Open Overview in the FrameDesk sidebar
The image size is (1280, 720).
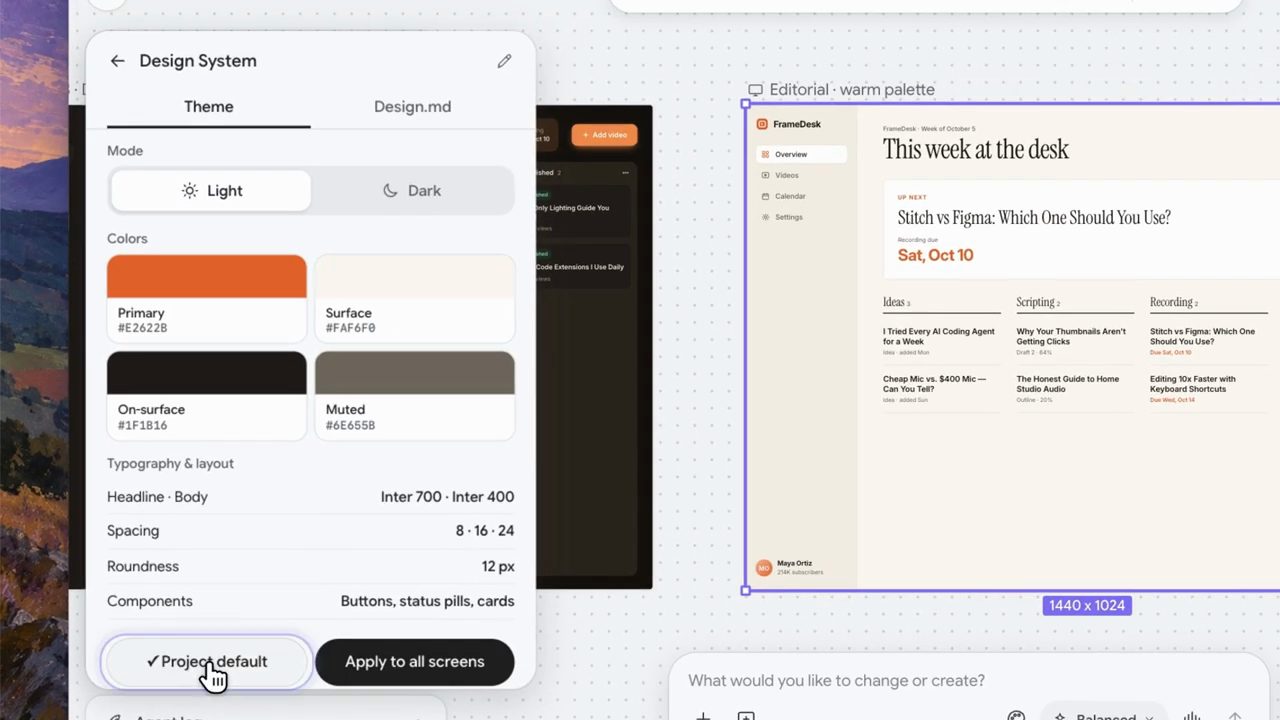(x=801, y=154)
